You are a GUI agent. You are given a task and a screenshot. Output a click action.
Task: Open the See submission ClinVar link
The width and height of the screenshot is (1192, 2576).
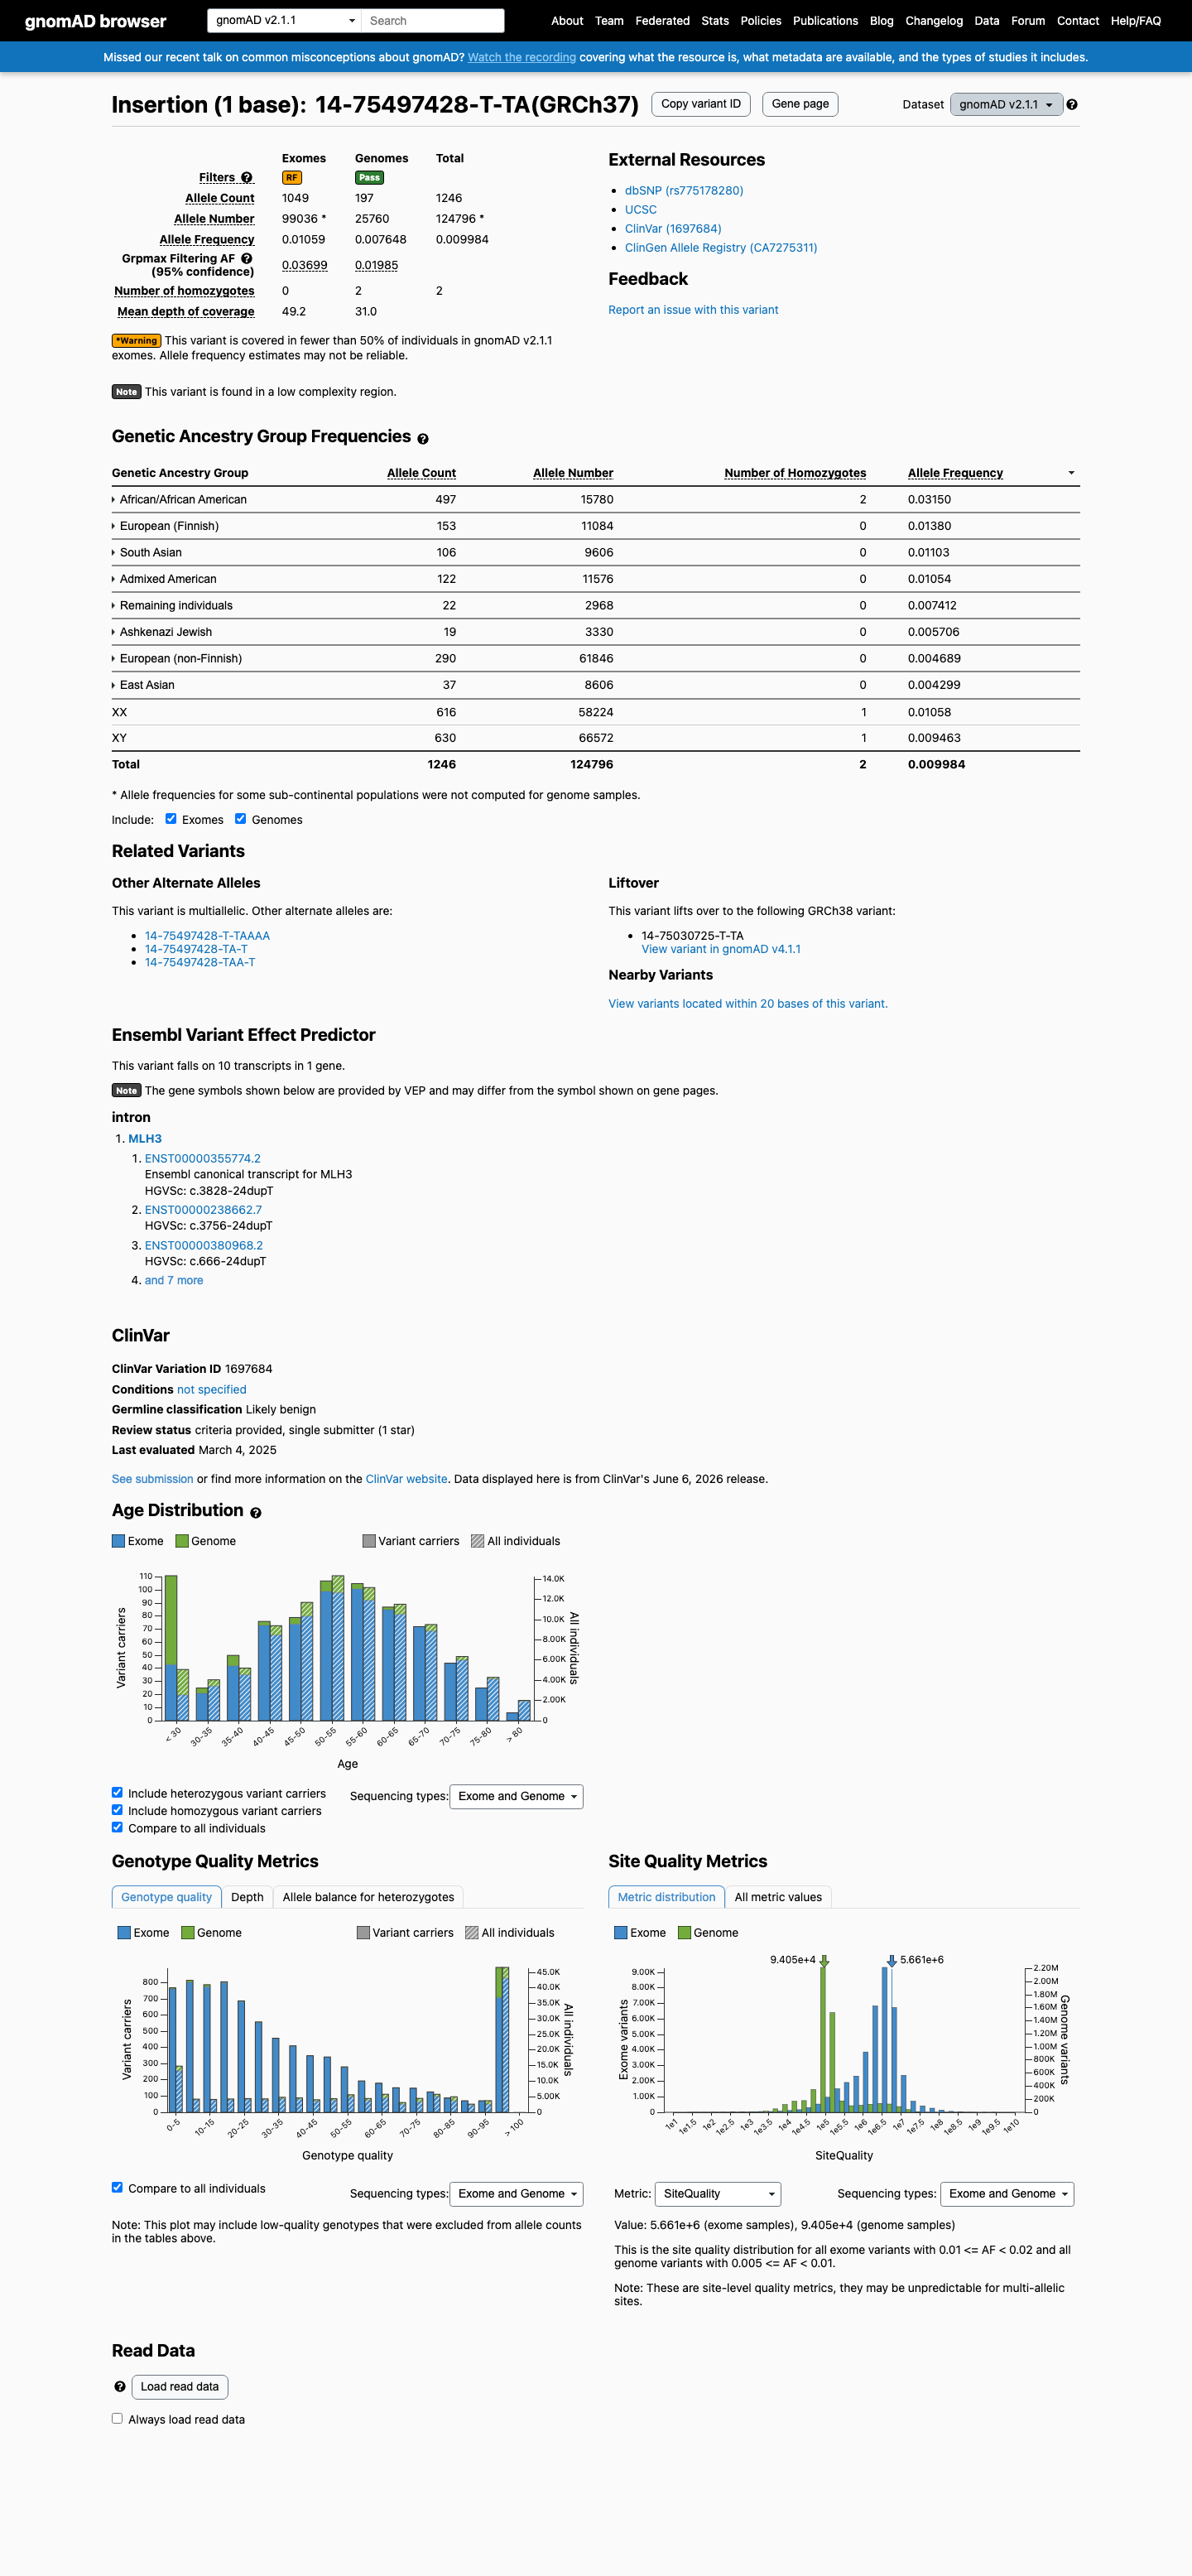point(153,1479)
